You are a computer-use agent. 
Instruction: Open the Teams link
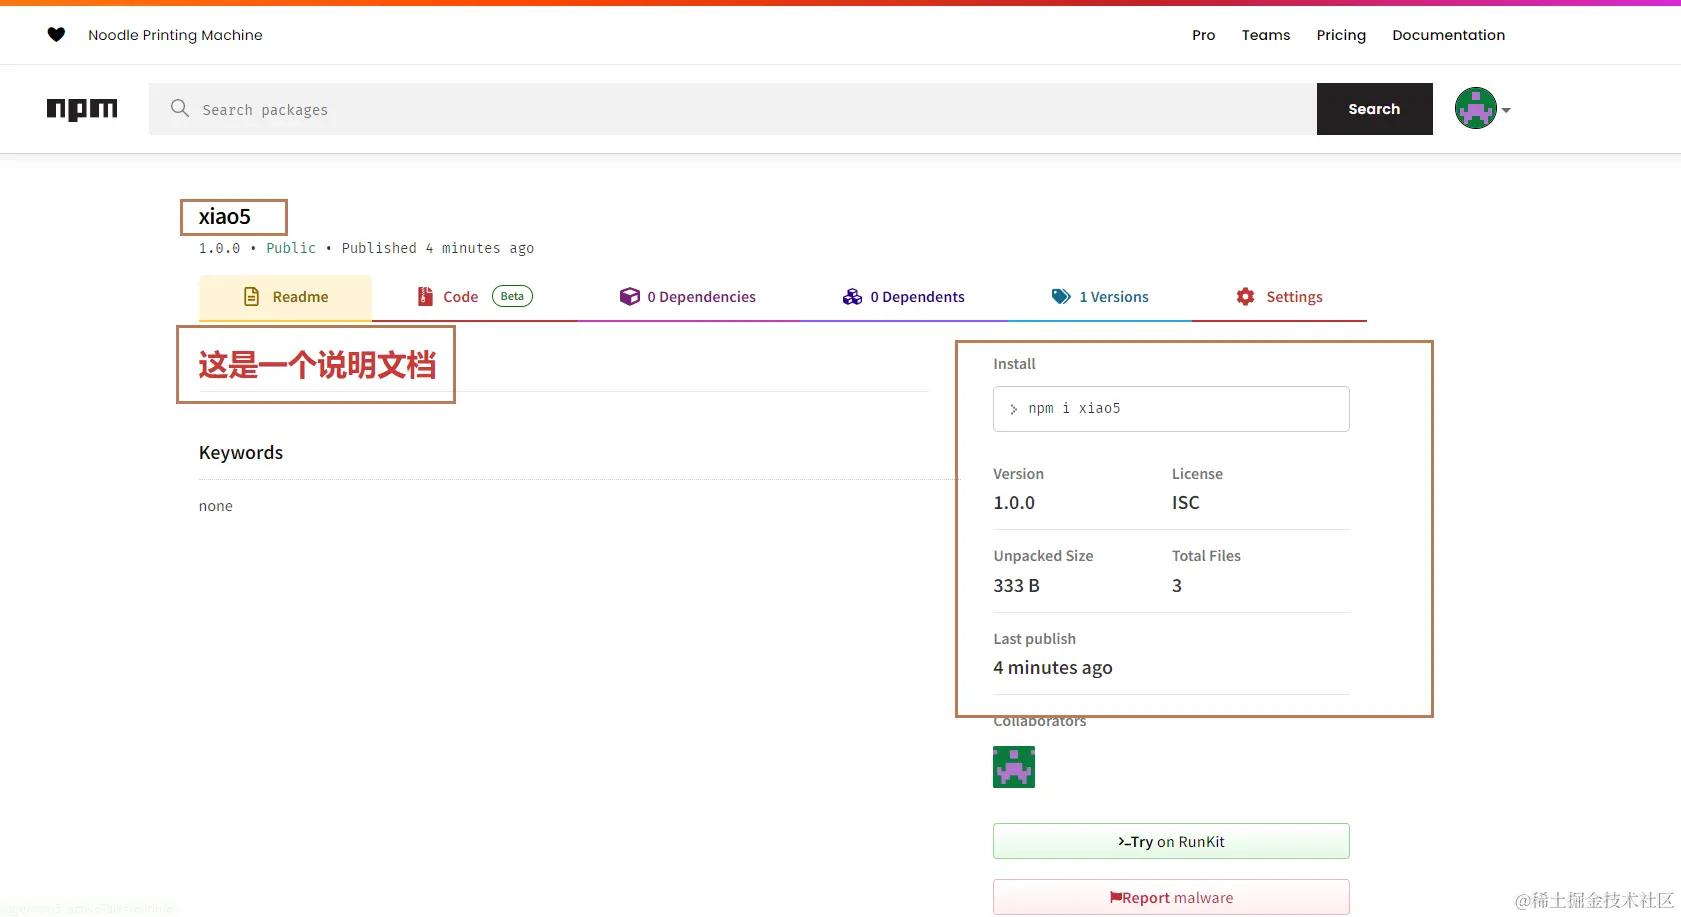(x=1265, y=35)
